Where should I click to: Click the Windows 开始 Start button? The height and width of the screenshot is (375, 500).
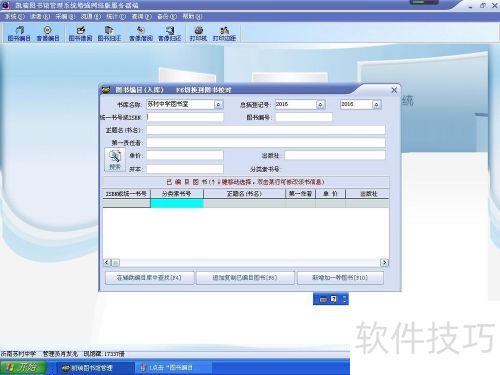click(x=23, y=368)
